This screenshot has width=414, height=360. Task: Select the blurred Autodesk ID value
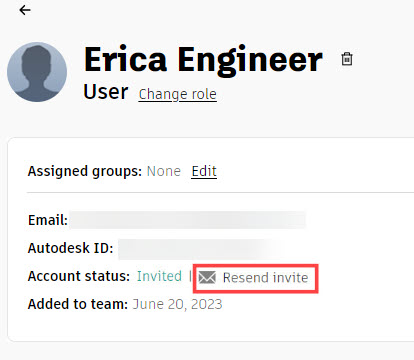(x=200, y=248)
